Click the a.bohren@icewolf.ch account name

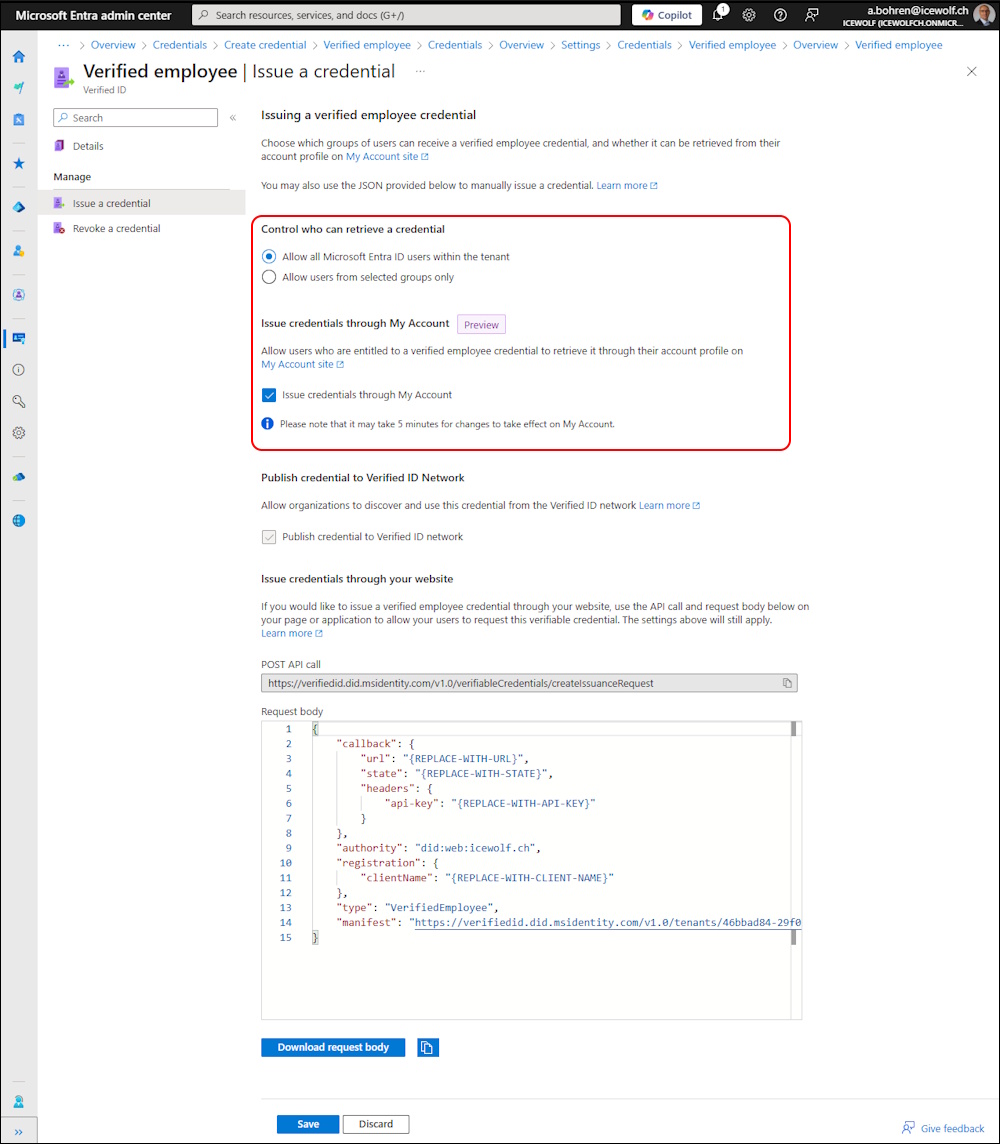[x=918, y=10]
